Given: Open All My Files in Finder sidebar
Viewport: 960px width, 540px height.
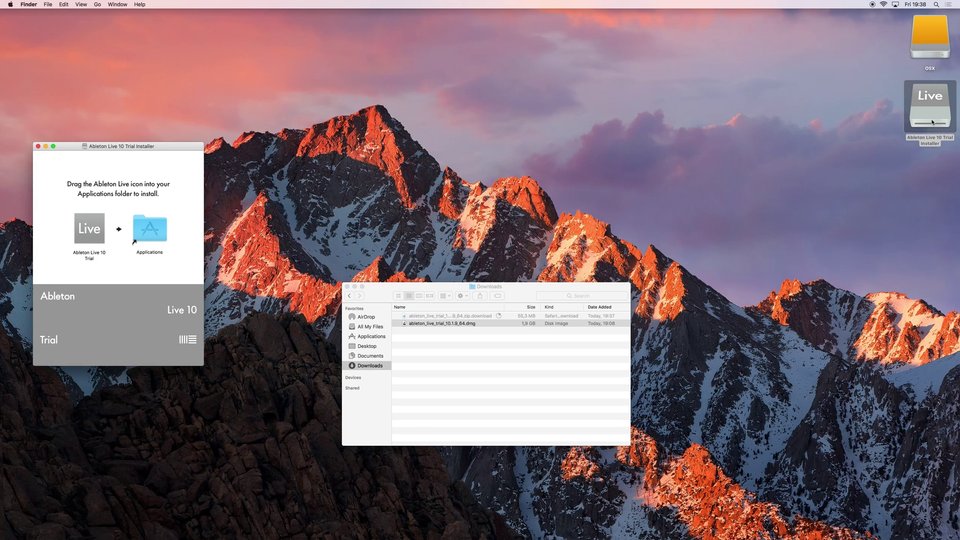Looking at the screenshot, I should 370,327.
